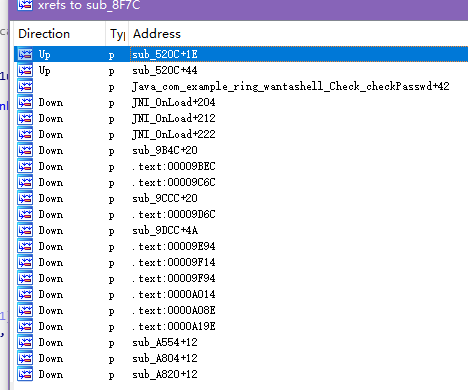This screenshot has height=390, width=468.
Task: Select address .text:00009F94
Action: click(x=174, y=278)
